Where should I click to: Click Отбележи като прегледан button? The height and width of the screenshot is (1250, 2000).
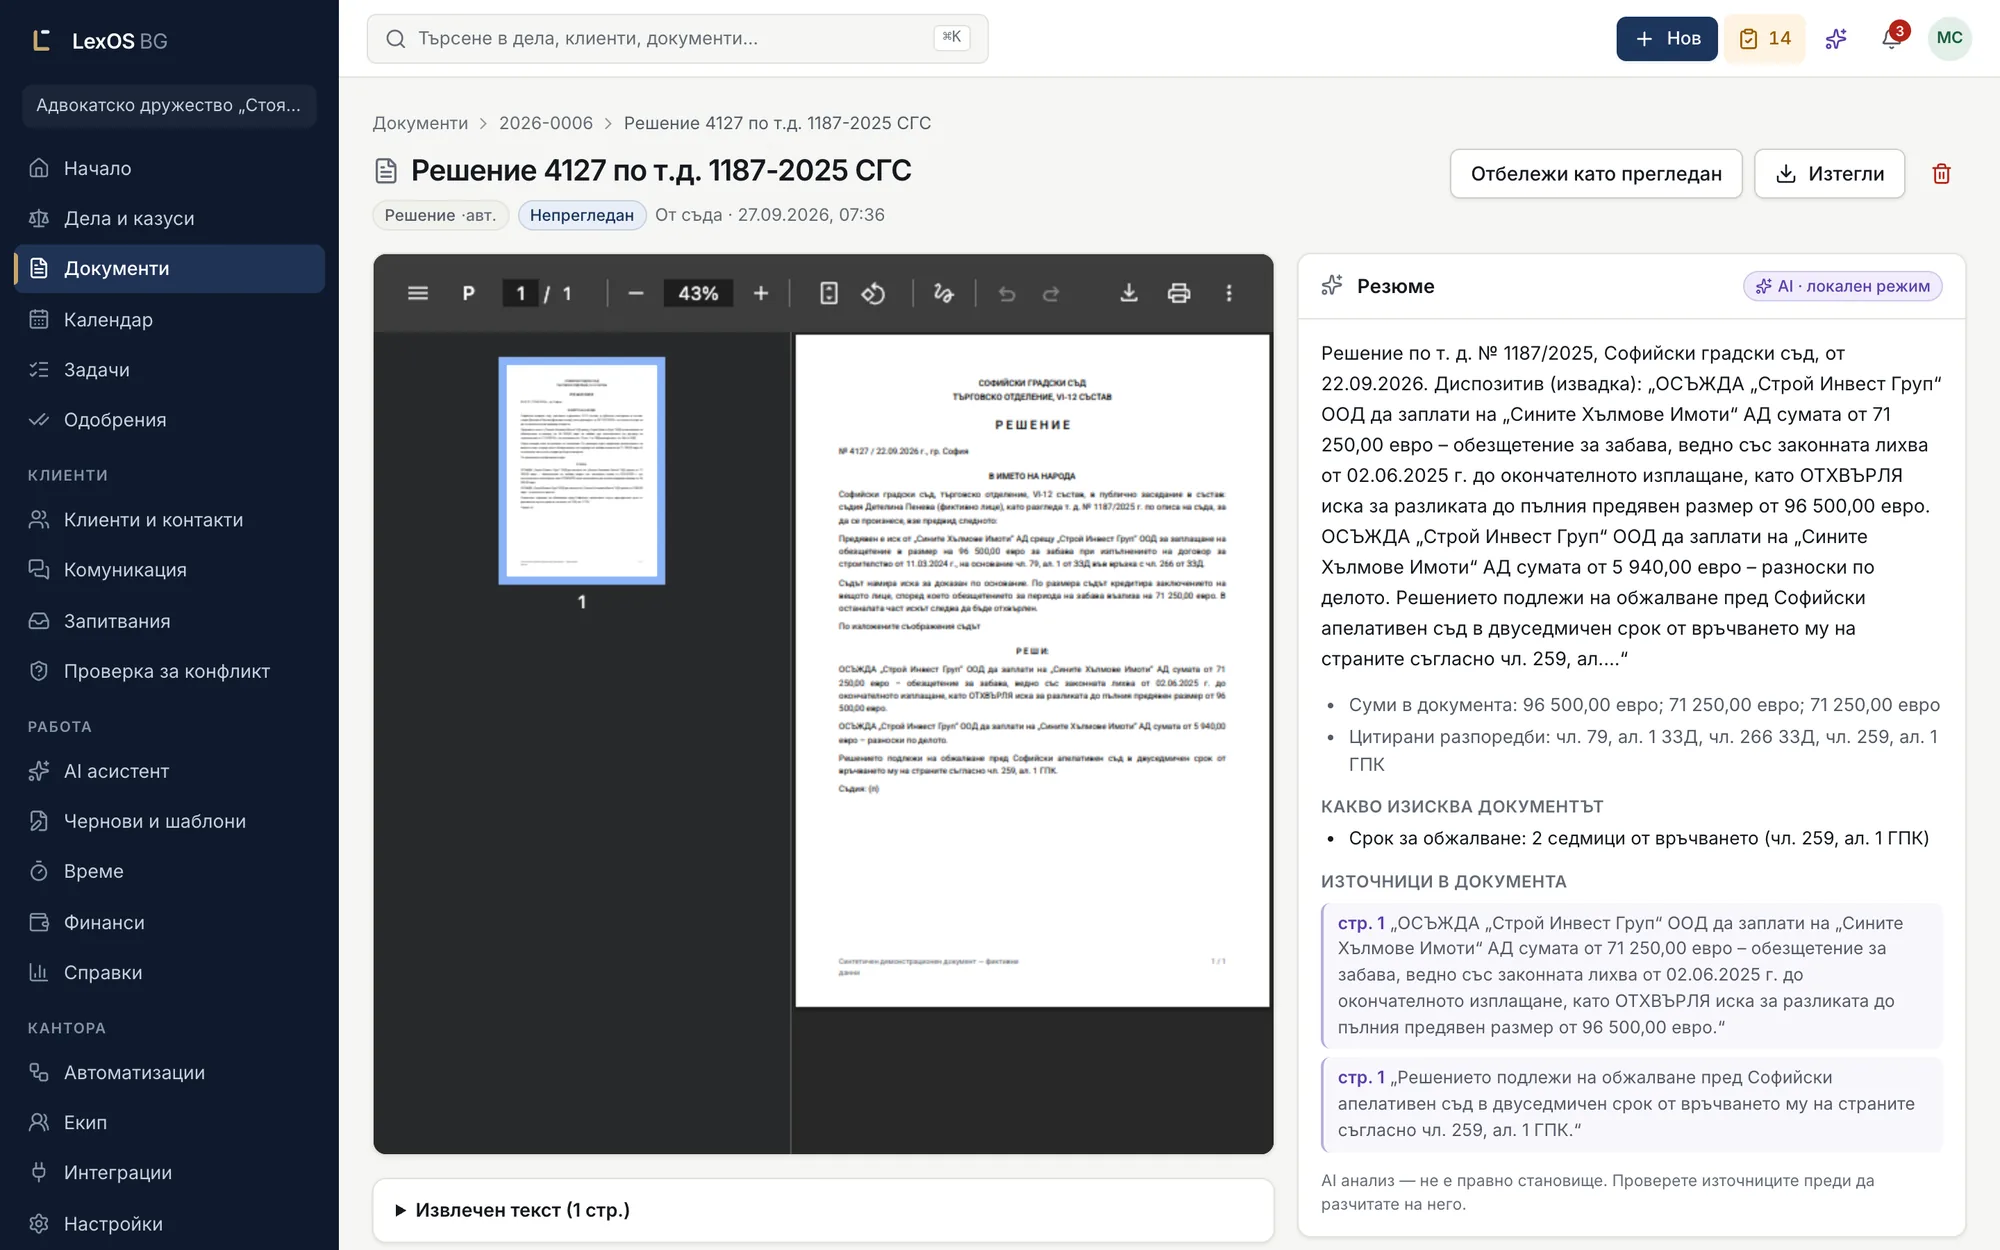pyautogui.click(x=1596, y=174)
